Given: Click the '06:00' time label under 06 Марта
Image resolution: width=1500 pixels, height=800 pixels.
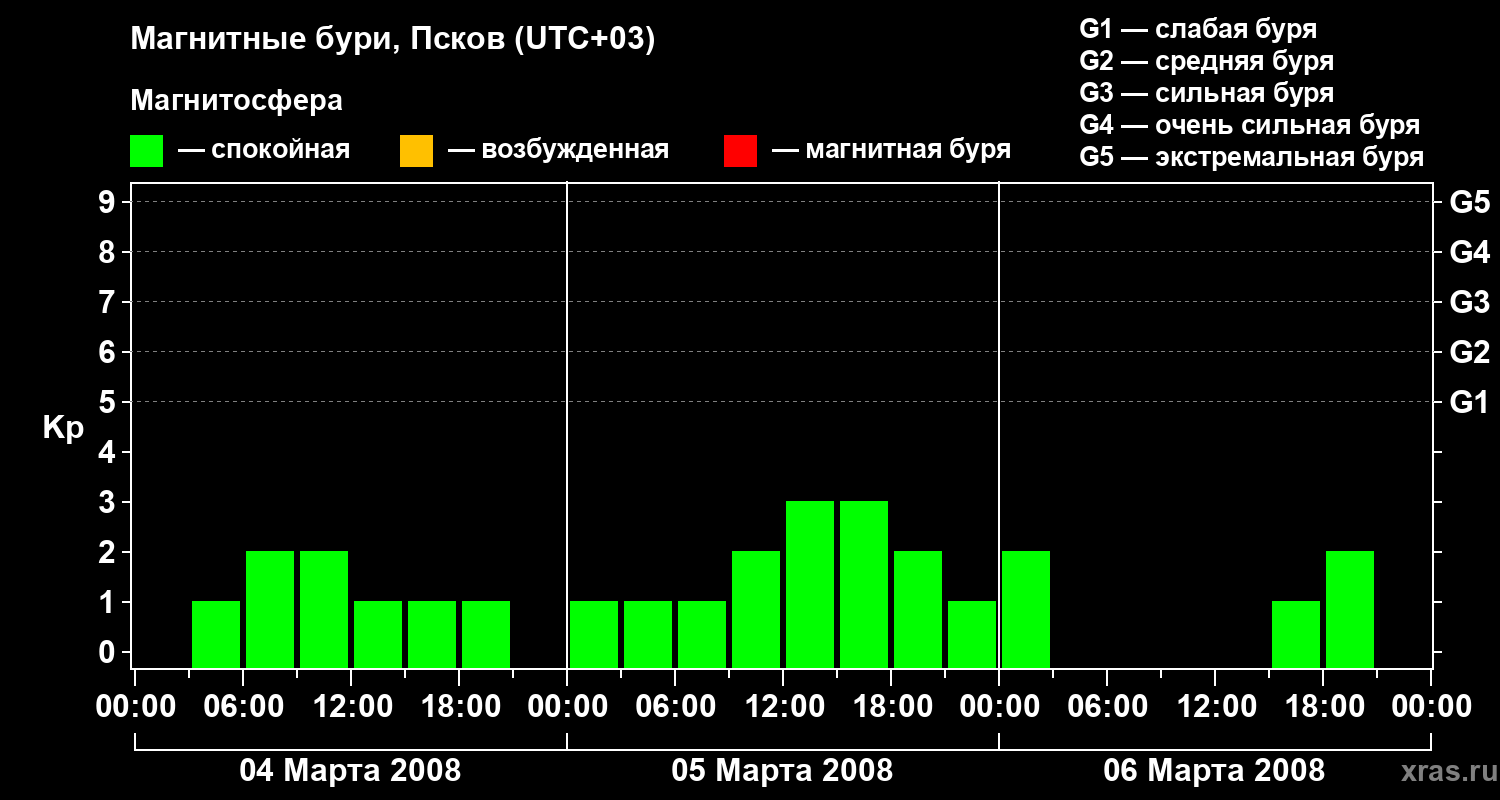Looking at the screenshot, I should [1107, 707].
